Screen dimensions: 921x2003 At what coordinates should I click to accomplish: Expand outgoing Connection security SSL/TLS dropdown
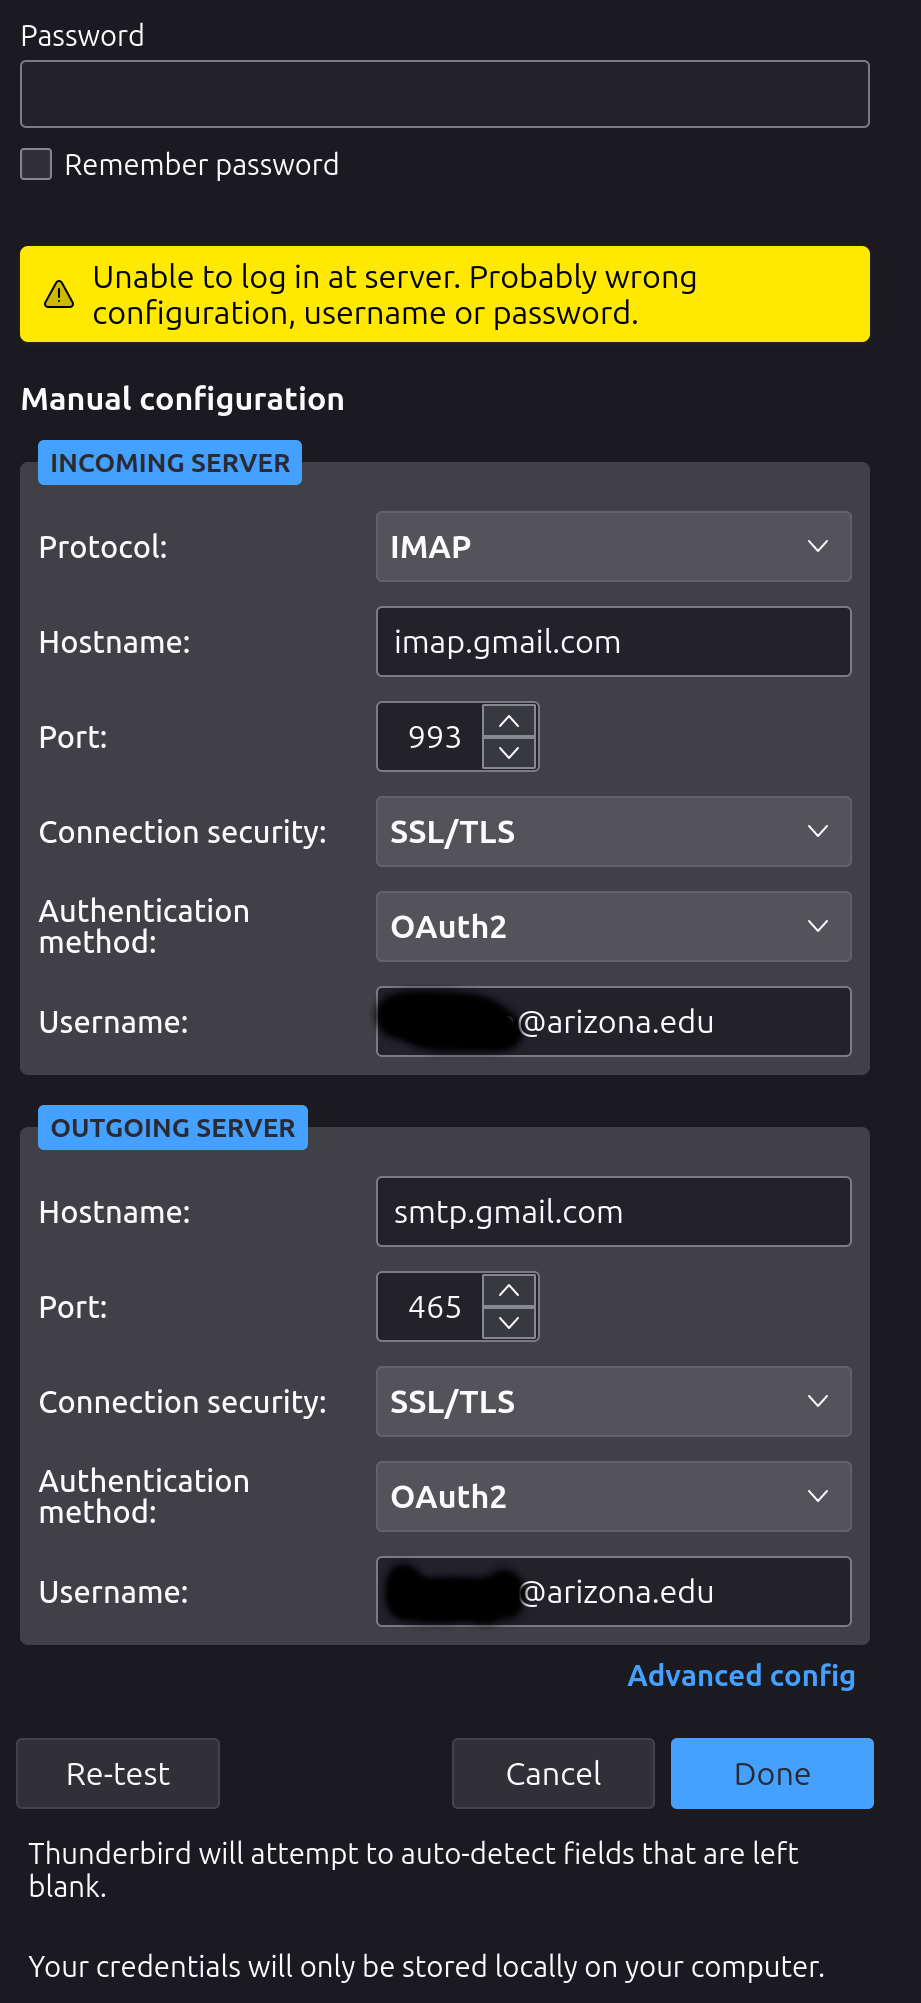point(613,1402)
